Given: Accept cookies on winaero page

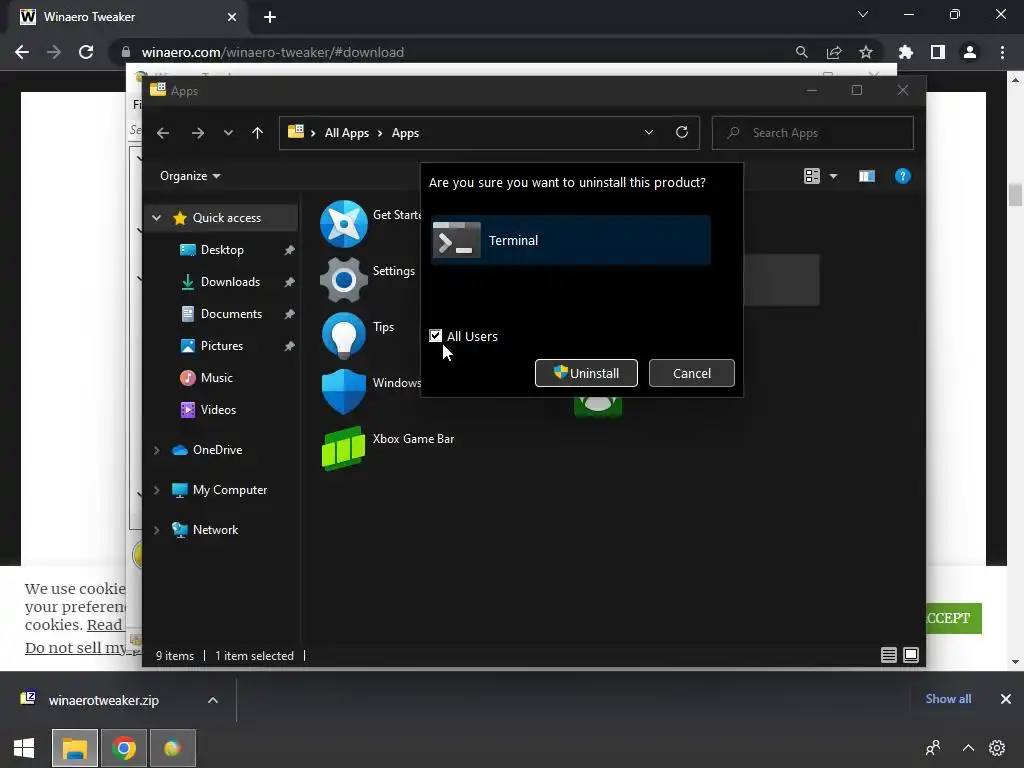Looking at the screenshot, I should (953, 618).
